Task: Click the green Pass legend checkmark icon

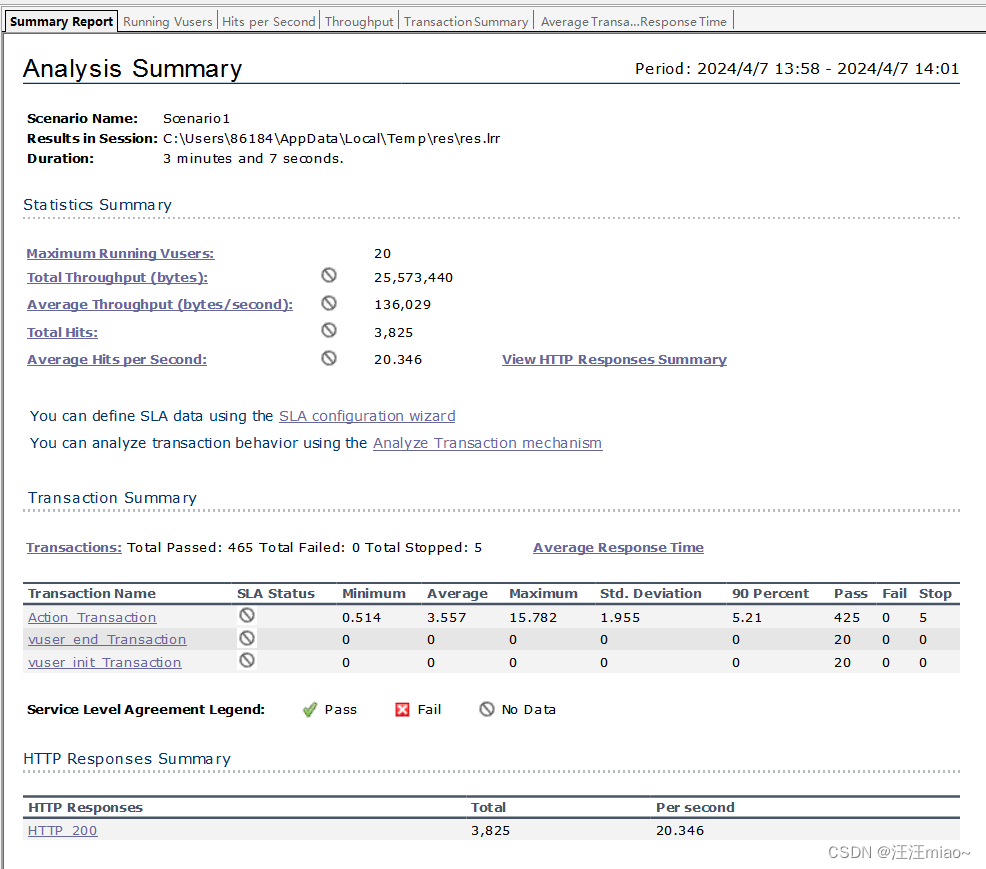Action: click(x=309, y=710)
